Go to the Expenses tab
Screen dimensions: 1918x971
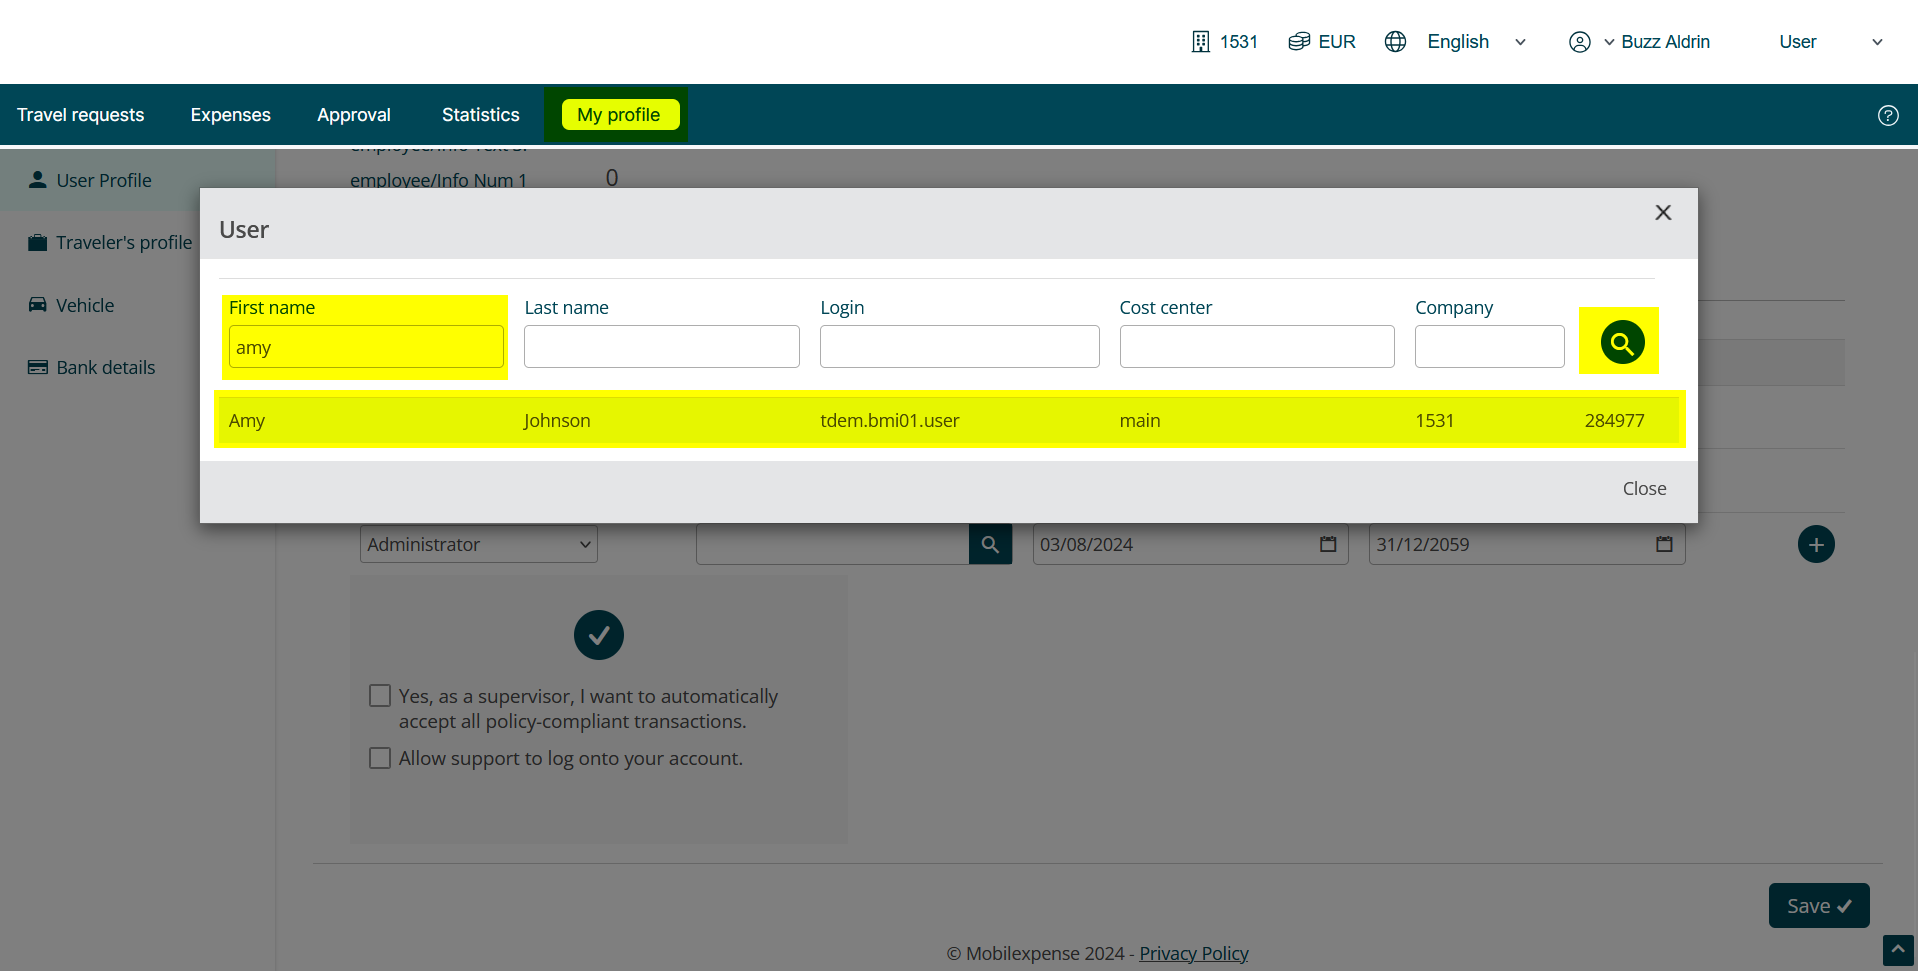coord(230,115)
